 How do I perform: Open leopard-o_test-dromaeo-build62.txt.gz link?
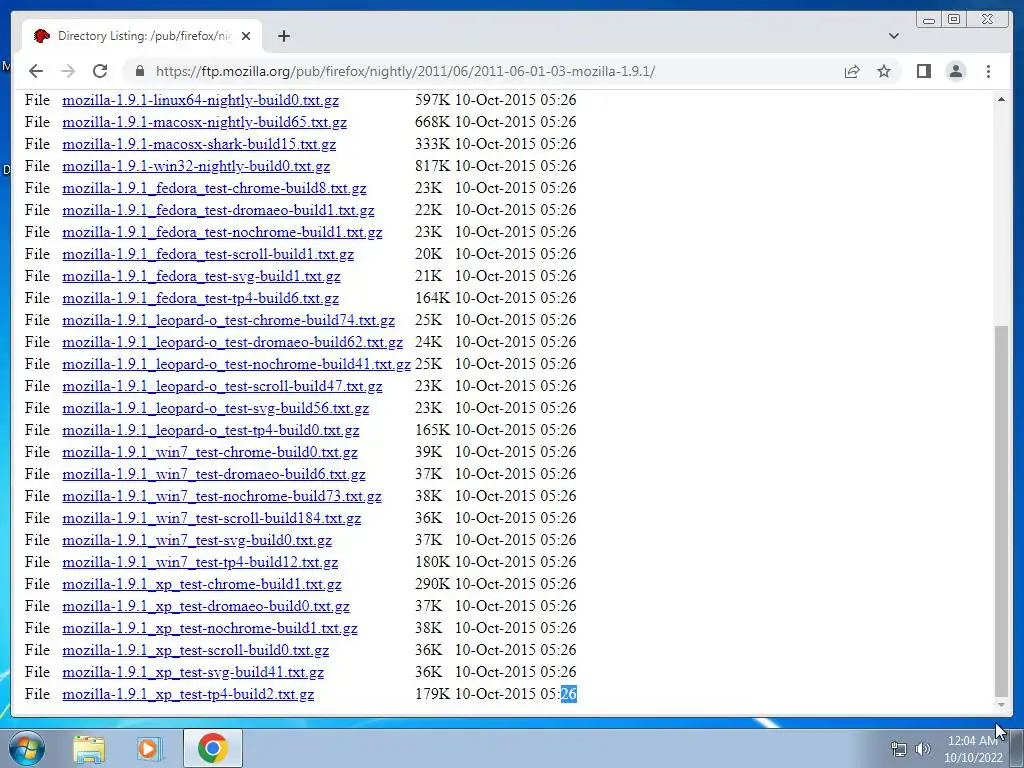click(232, 342)
